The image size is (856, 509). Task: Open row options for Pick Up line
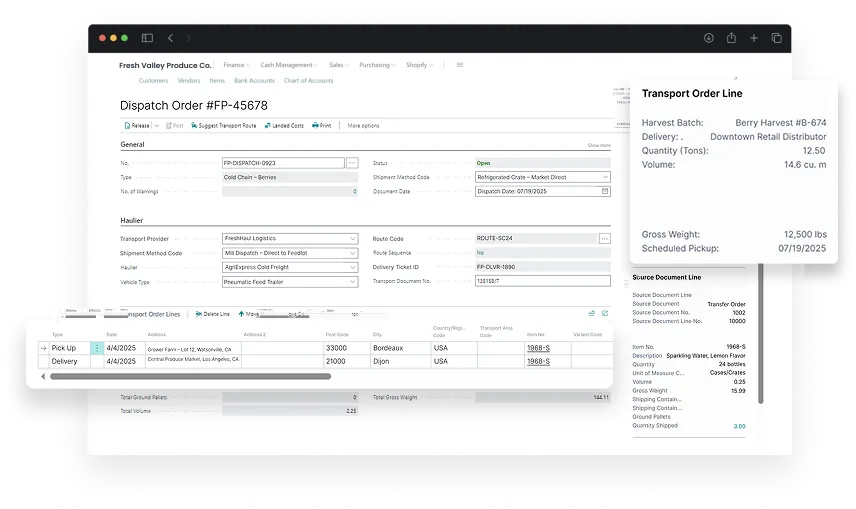click(97, 348)
